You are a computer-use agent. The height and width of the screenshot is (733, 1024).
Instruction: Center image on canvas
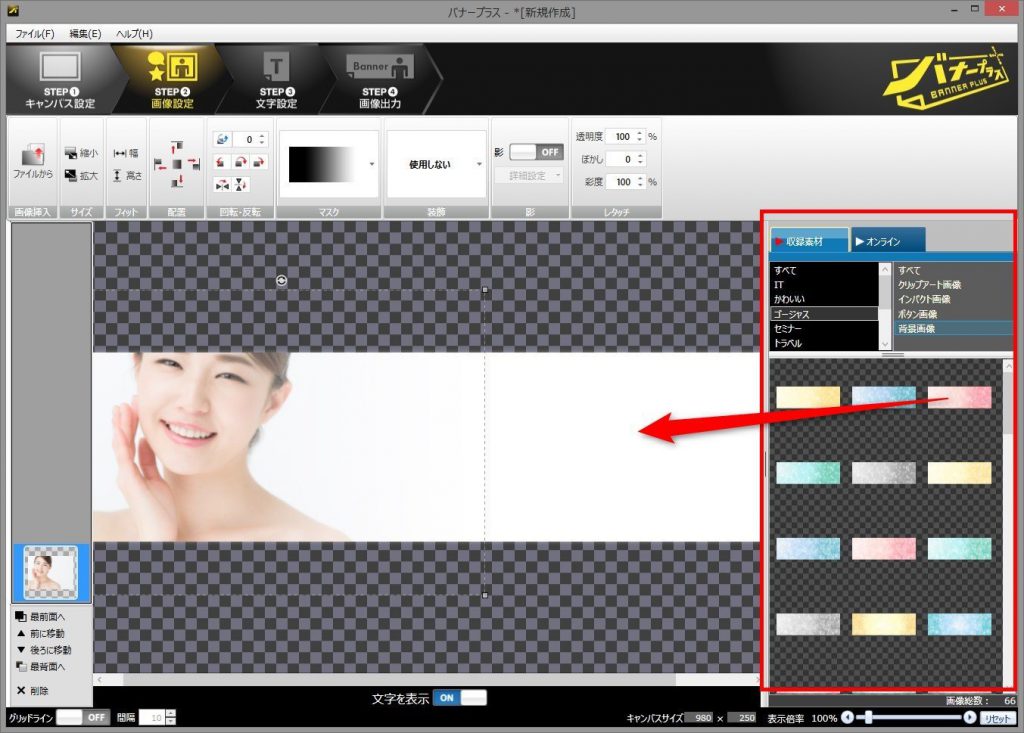tap(177, 163)
